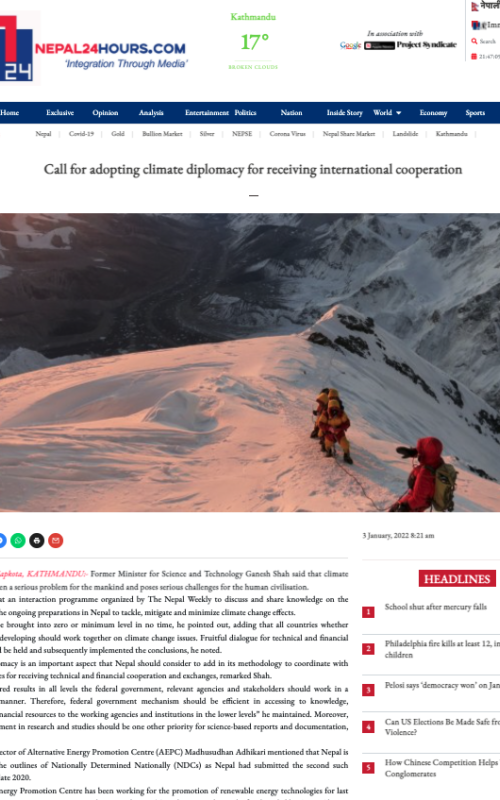500x800 pixels.
Task: Click the Kathmandu weather widget
Action: click(253, 42)
